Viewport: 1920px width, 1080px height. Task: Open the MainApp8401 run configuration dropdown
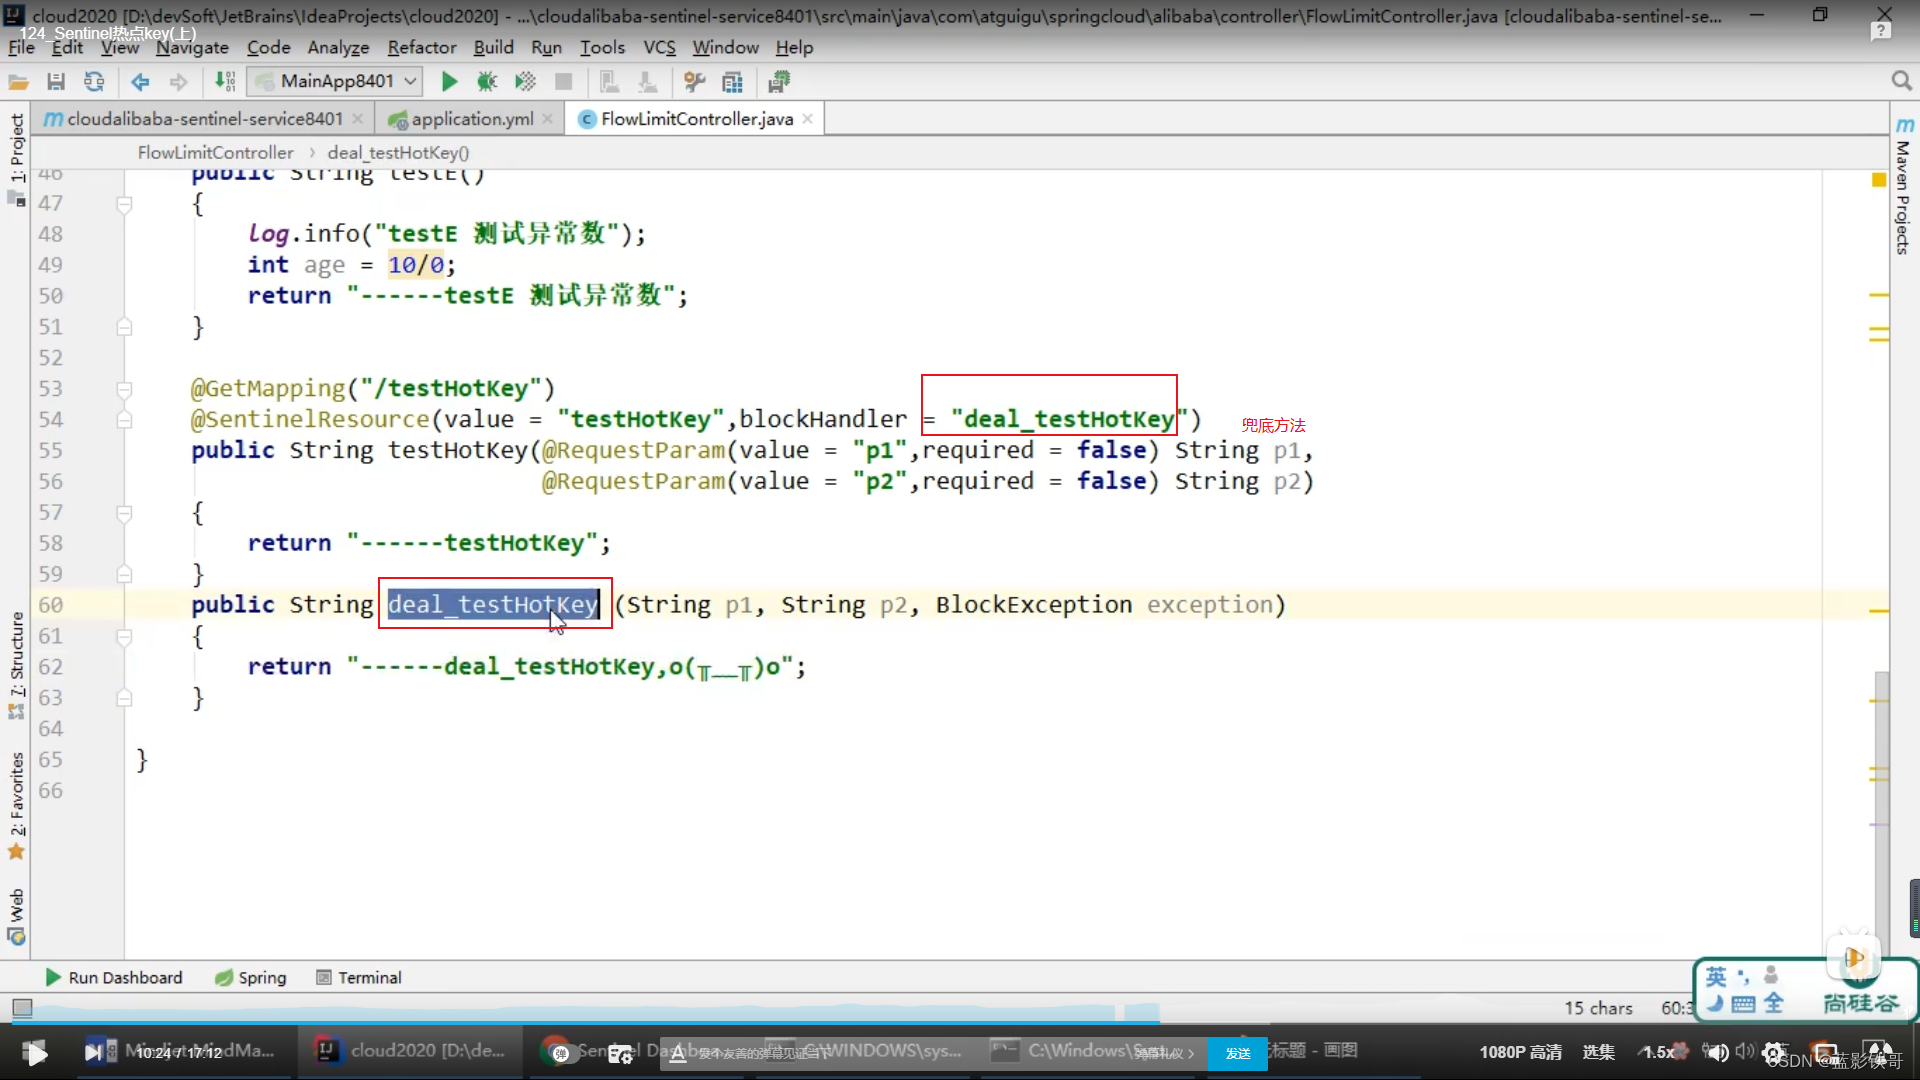click(336, 81)
